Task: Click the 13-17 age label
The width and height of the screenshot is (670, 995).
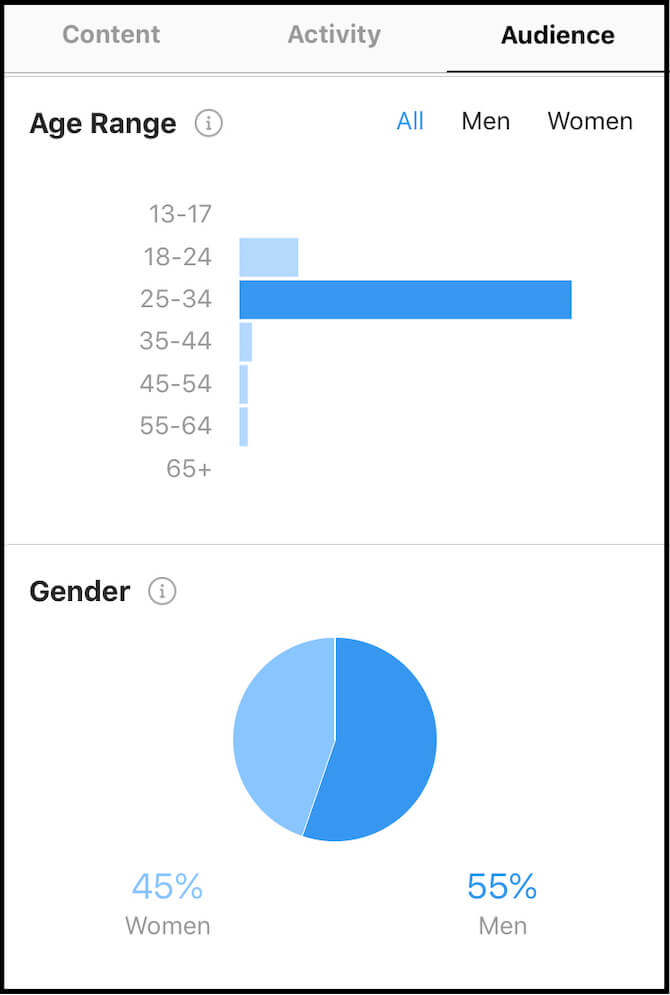Action: (180, 214)
